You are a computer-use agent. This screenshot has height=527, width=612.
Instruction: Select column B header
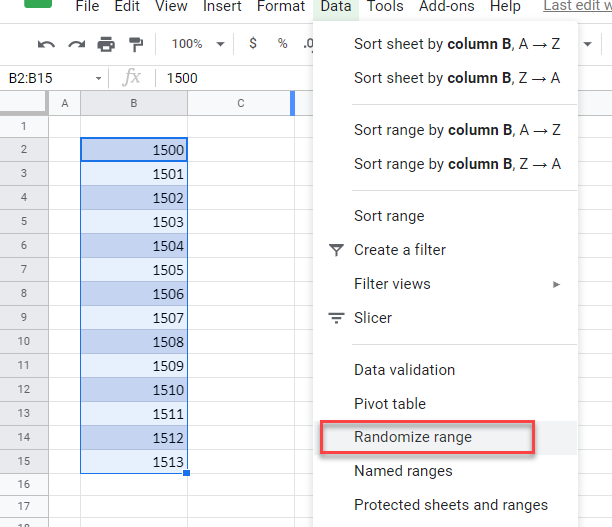134,103
